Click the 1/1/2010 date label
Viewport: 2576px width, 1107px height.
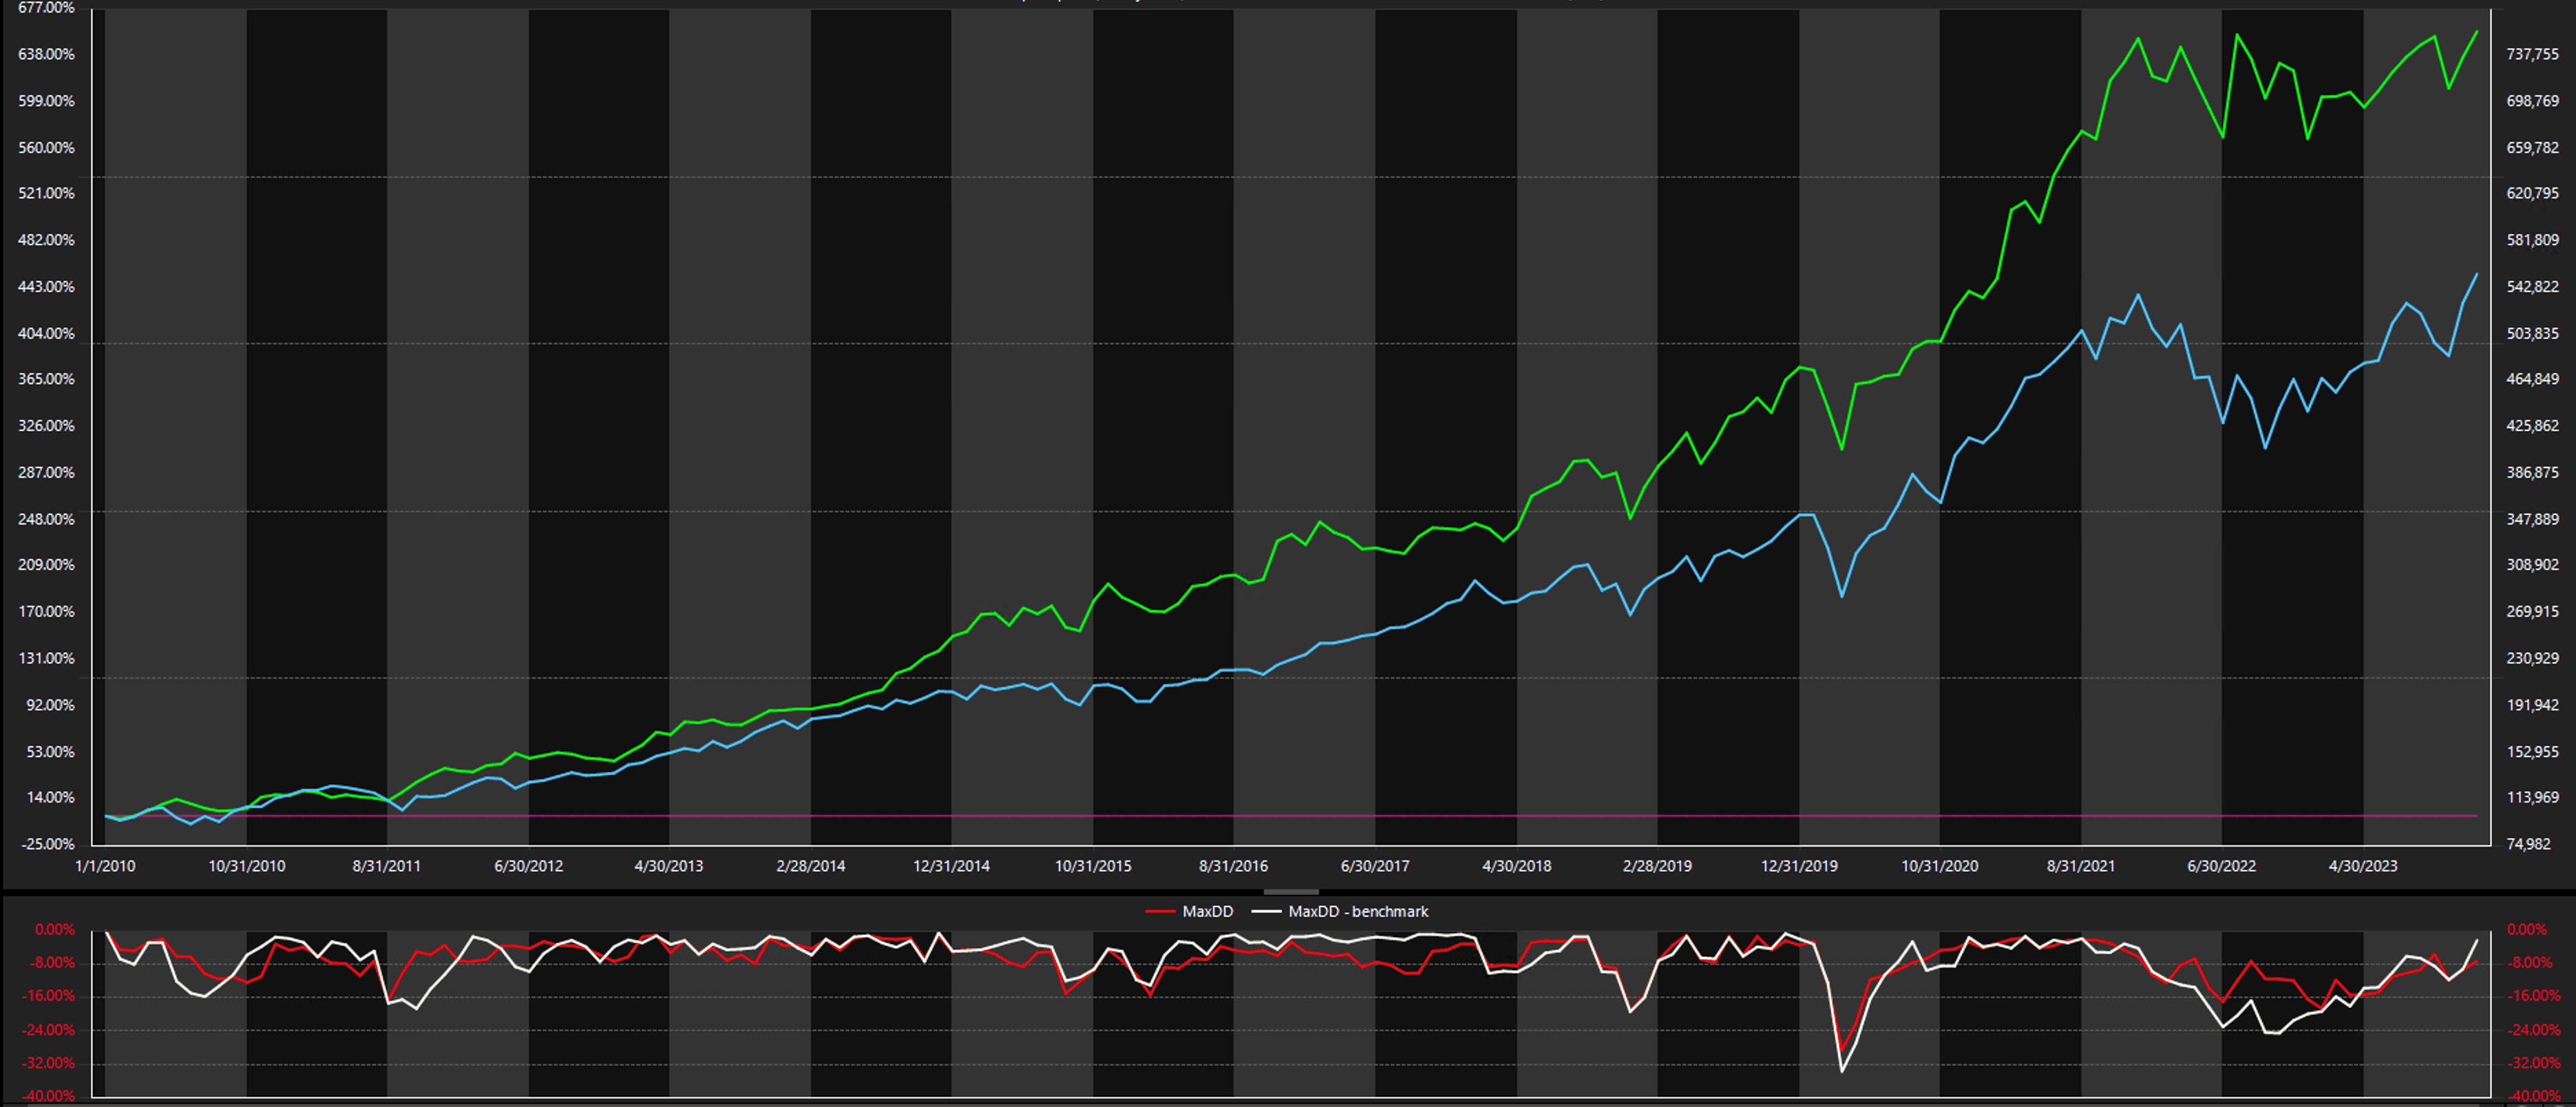click(x=105, y=866)
